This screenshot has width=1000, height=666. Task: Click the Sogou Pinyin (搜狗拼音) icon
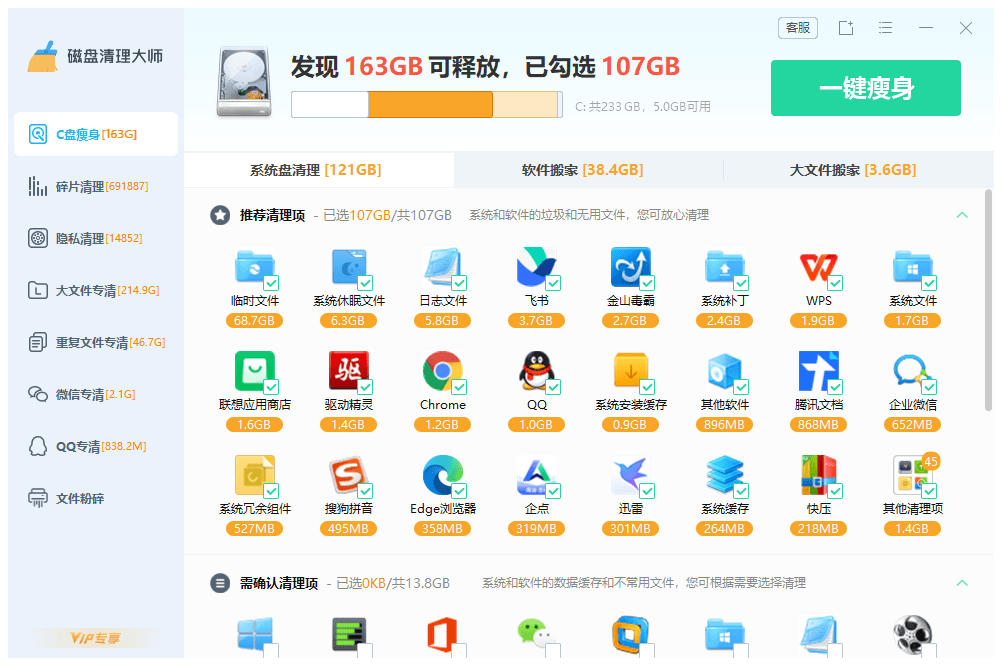point(348,476)
